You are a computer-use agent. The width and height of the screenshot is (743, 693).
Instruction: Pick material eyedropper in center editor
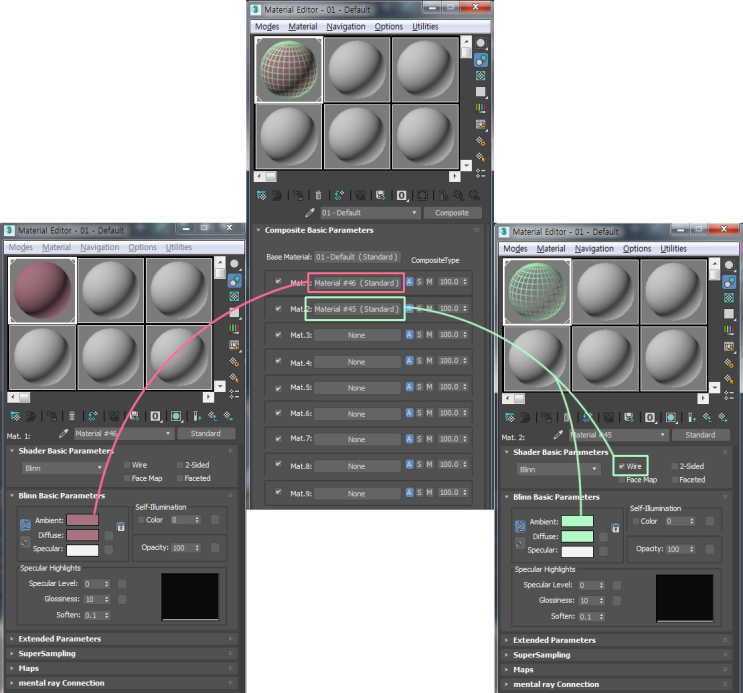pyautogui.click(x=309, y=213)
